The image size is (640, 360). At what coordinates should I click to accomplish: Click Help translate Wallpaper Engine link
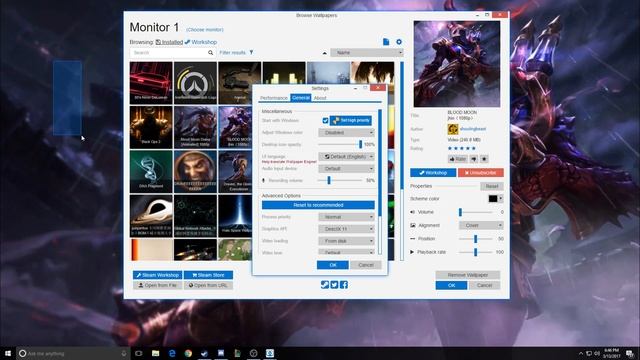coord(289,162)
